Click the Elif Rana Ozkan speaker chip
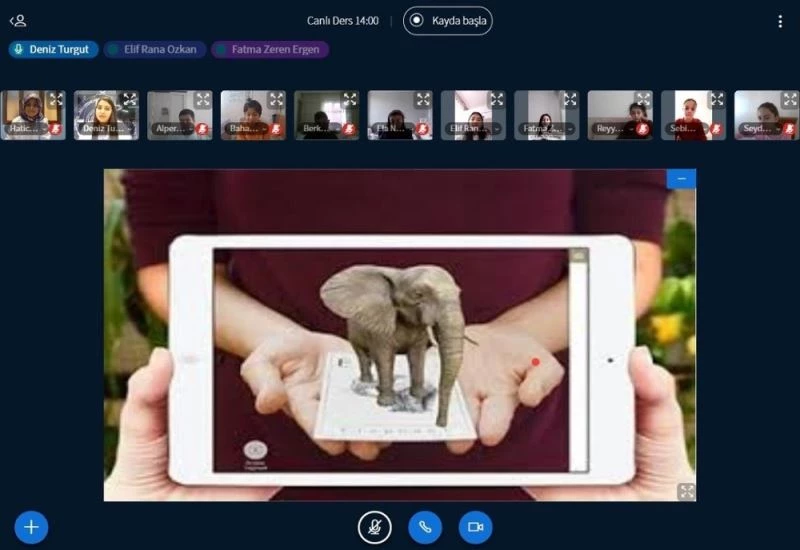The width and height of the screenshot is (800, 550). 155,49
